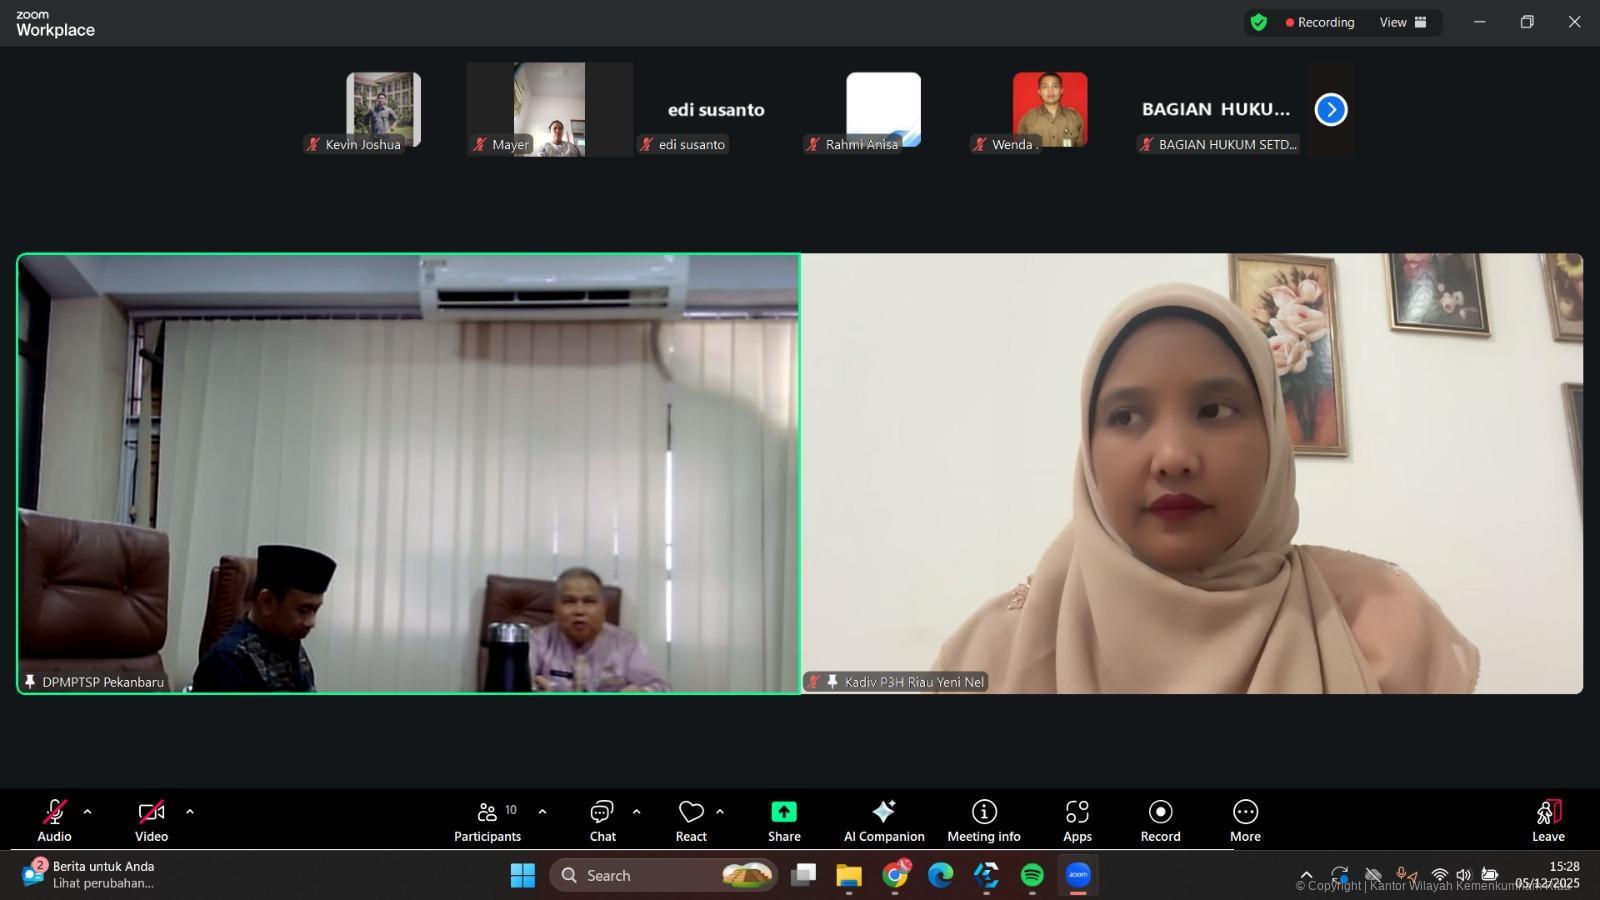Open the Participants panel
The image size is (1600, 900).
487,820
